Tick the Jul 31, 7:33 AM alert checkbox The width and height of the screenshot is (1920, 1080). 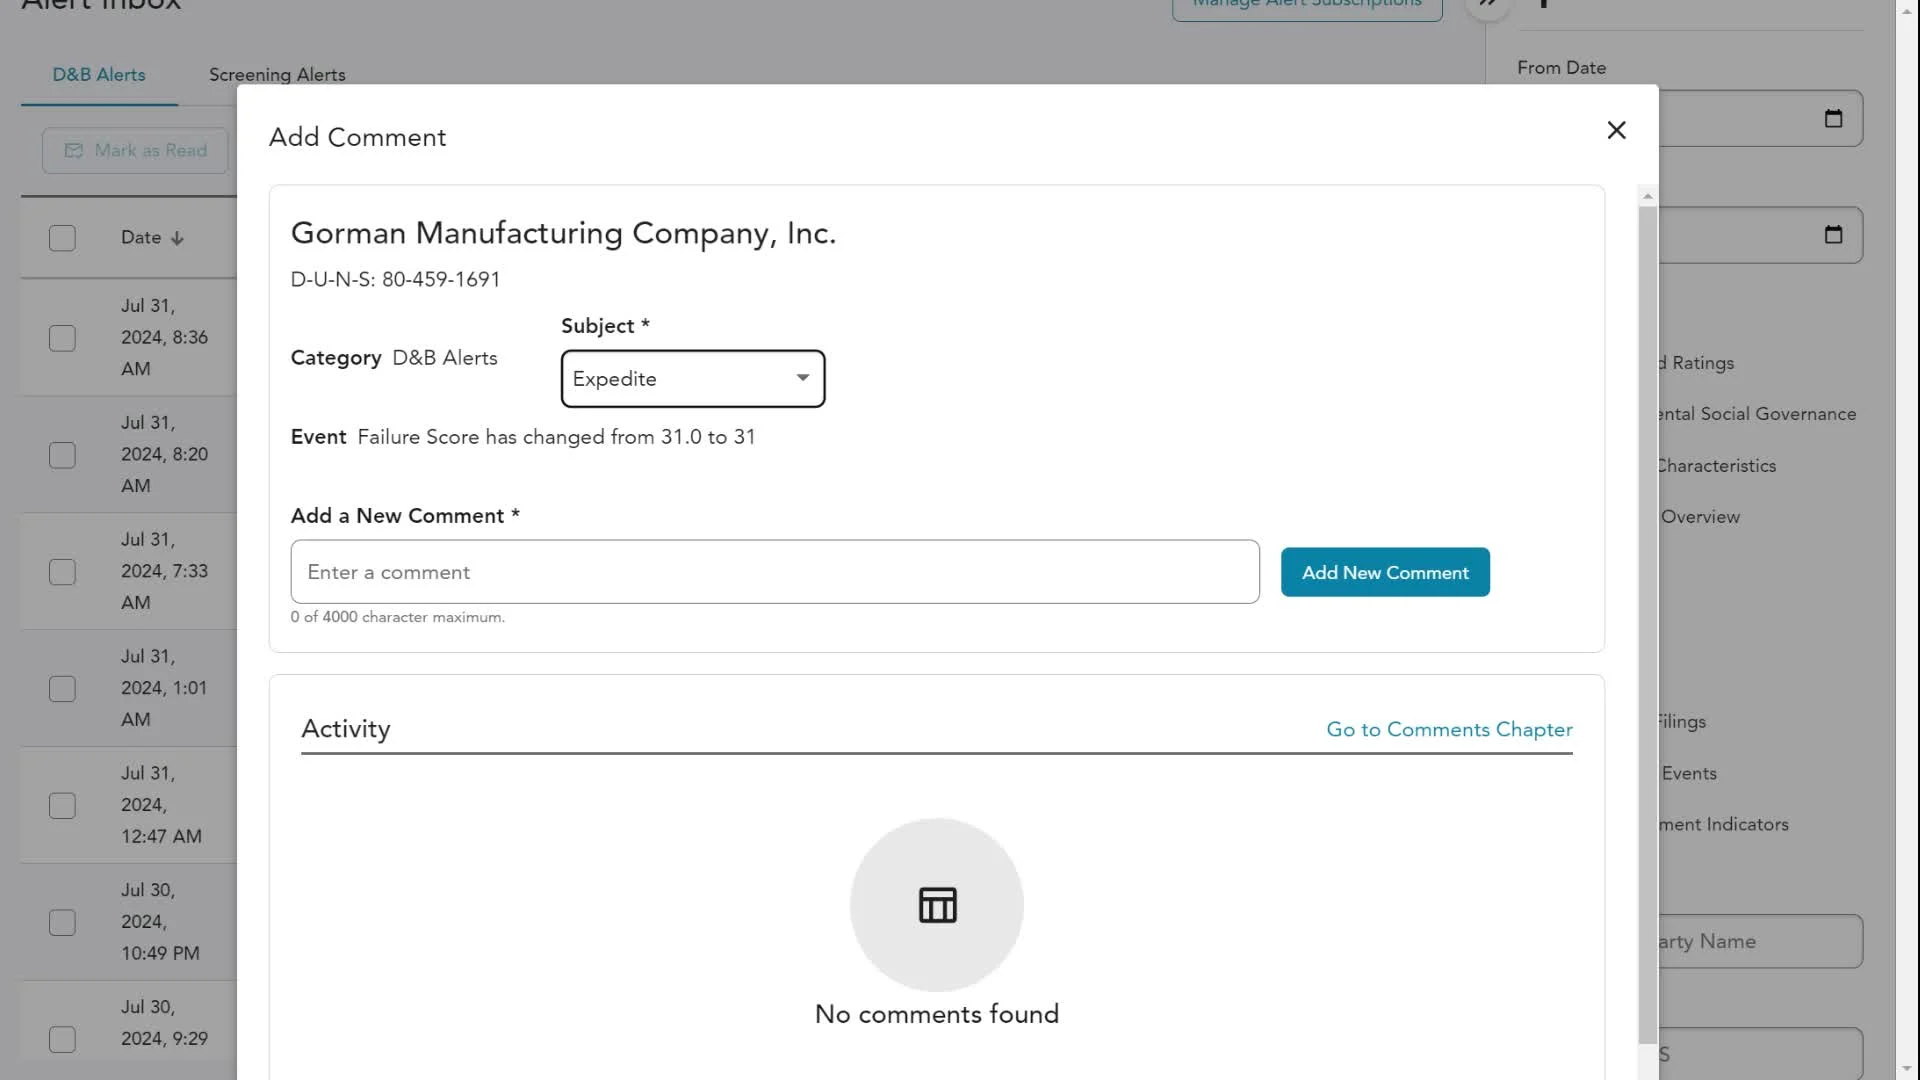pyautogui.click(x=62, y=572)
